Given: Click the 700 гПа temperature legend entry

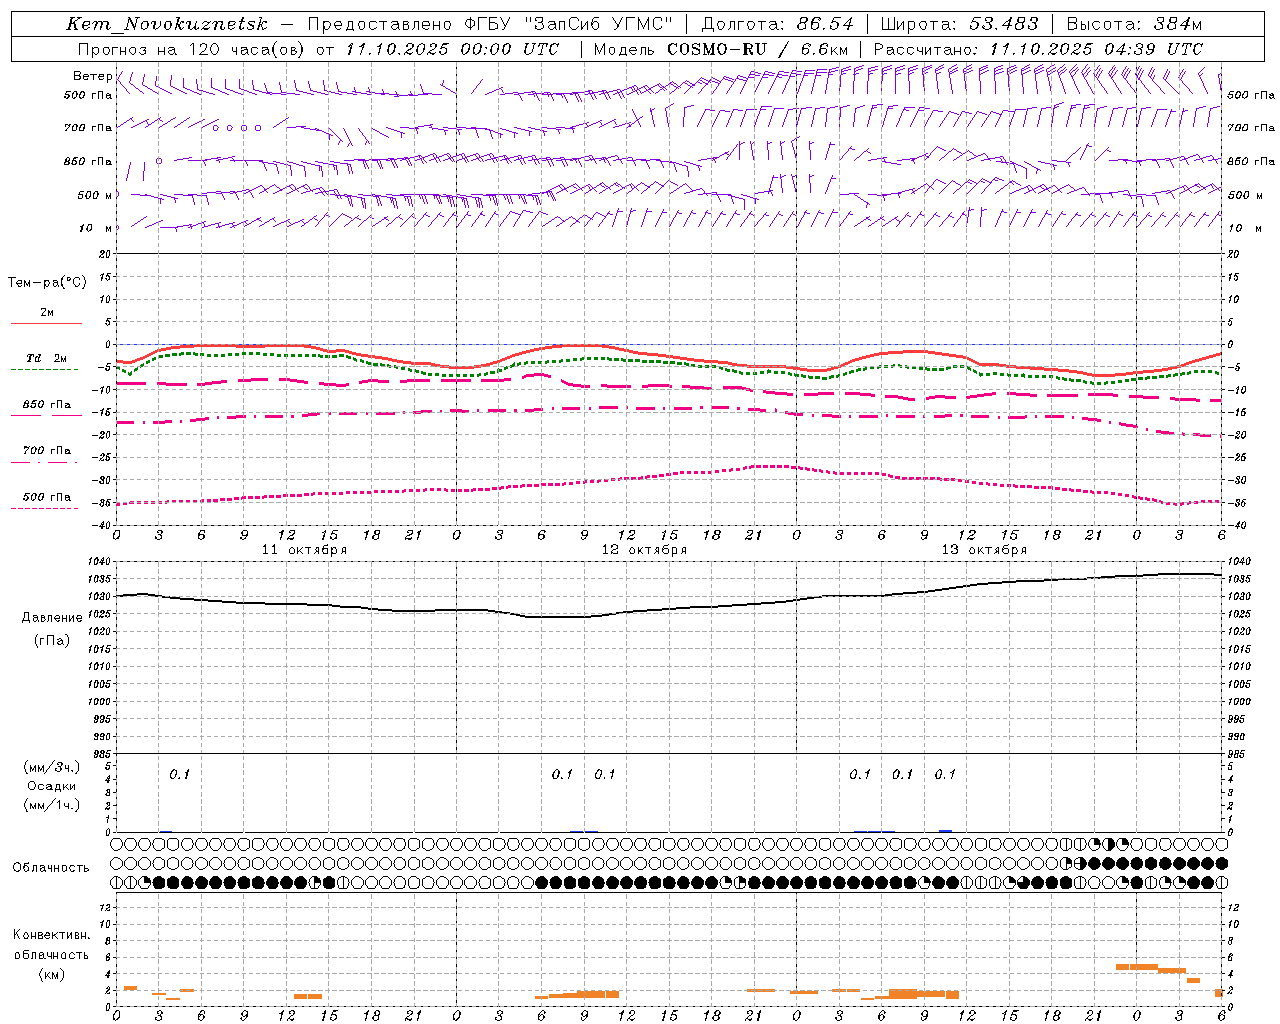Looking at the screenshot, I should click(x=46, y=451).
